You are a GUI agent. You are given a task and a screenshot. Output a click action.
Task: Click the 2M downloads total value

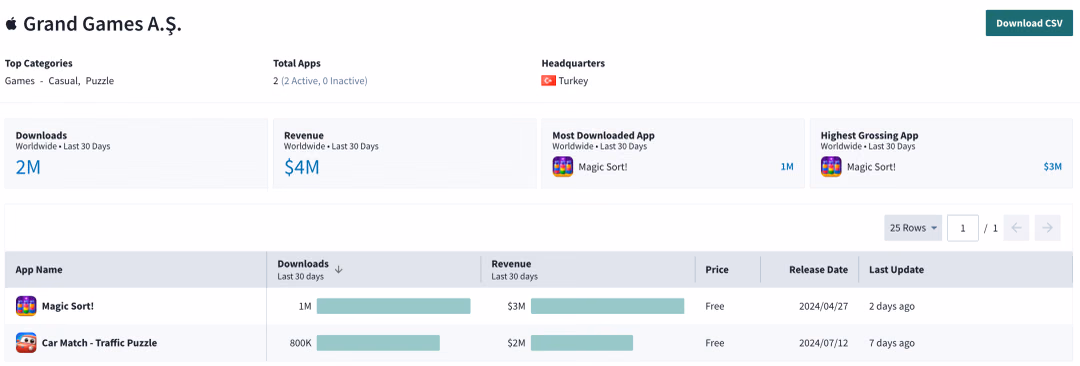coord(28,167)
